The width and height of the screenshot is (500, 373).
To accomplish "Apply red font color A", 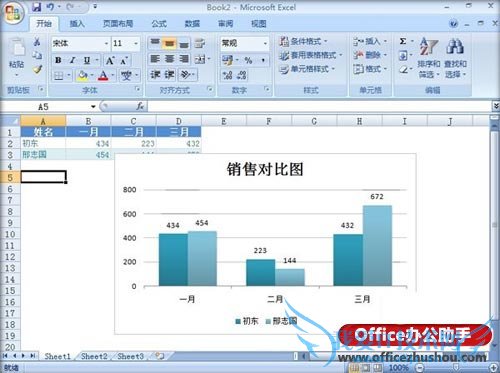I will coord(103,76).
